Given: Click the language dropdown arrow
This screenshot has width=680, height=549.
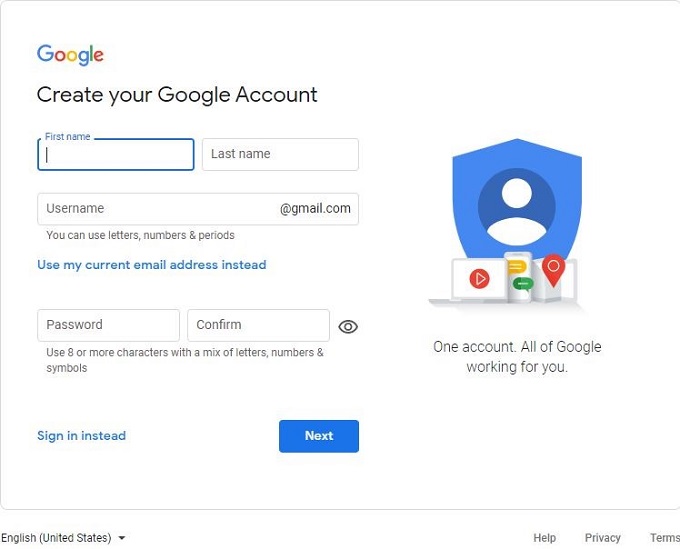Looking at the screenshot, I should coord(122,538).
